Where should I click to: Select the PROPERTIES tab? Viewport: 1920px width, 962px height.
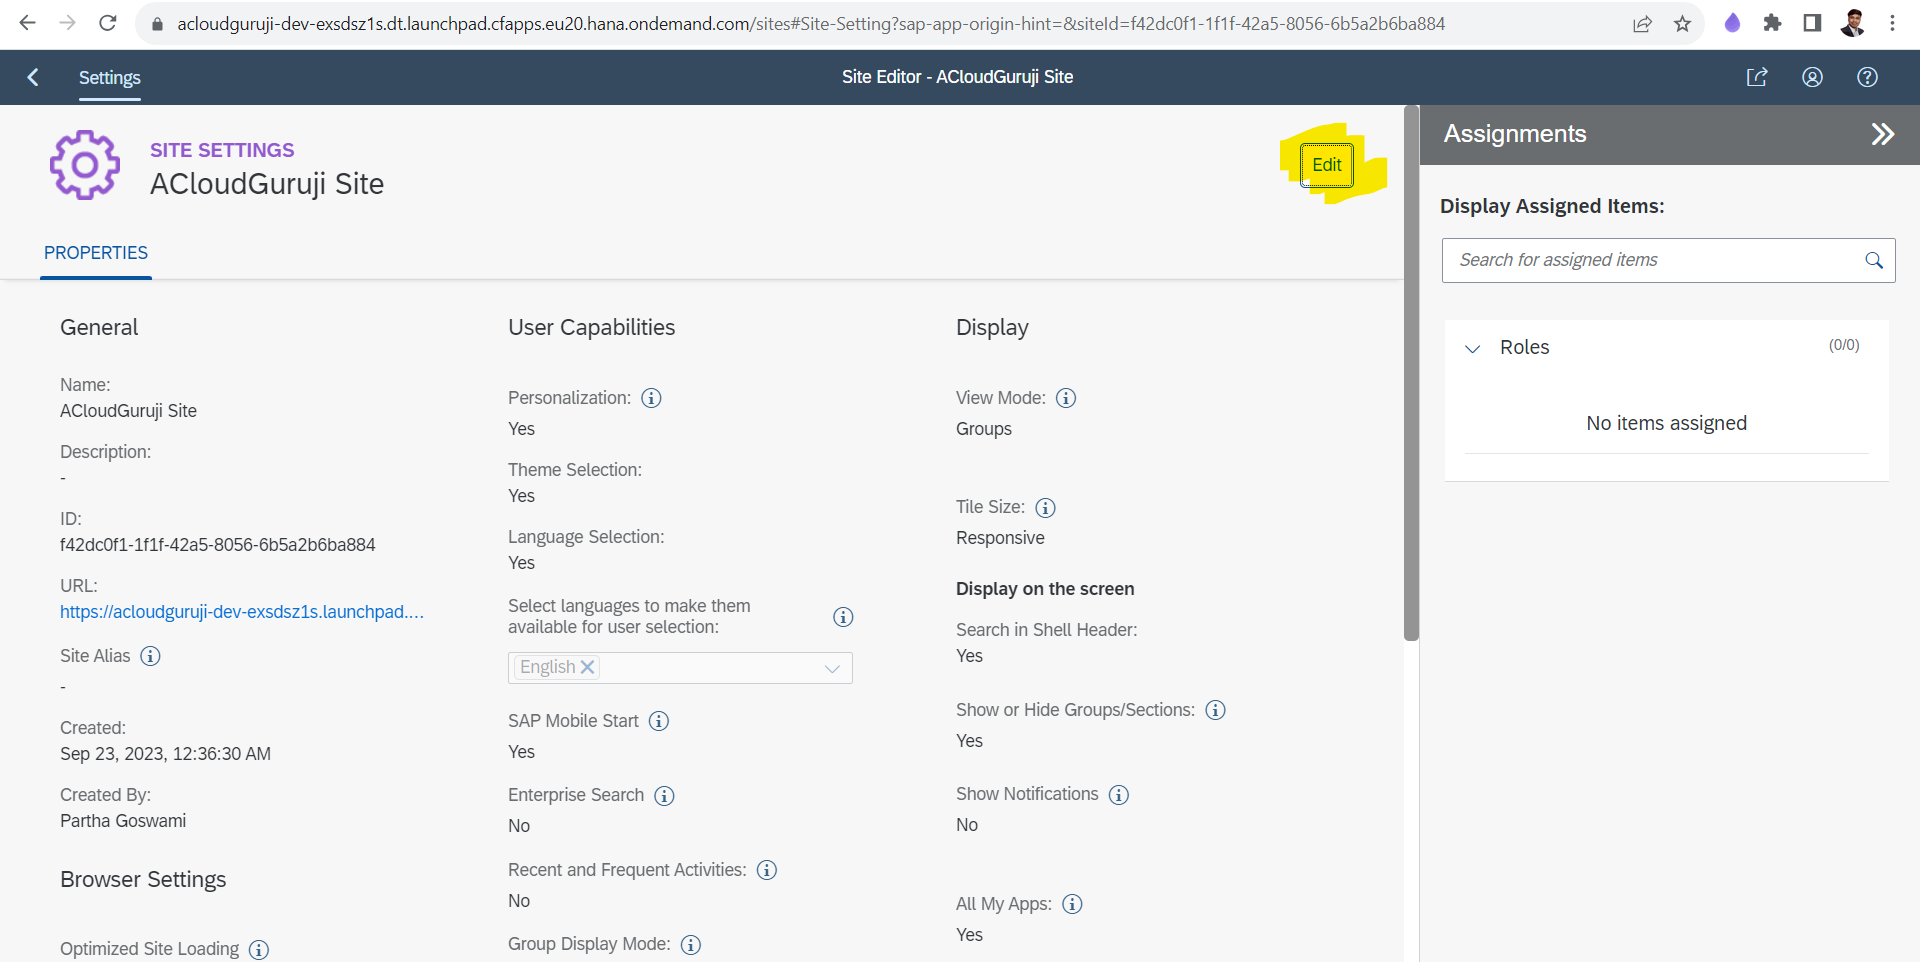coord(96,253)
